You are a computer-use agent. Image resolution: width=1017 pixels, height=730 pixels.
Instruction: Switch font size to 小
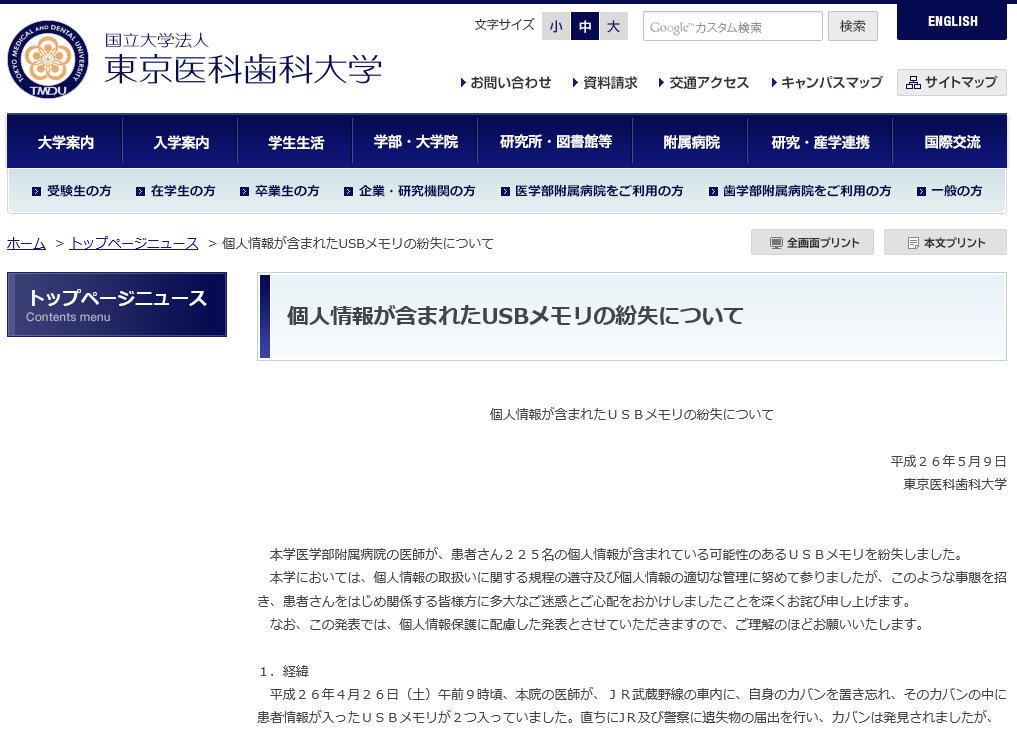pyautogui.click(x=556, y=27)
